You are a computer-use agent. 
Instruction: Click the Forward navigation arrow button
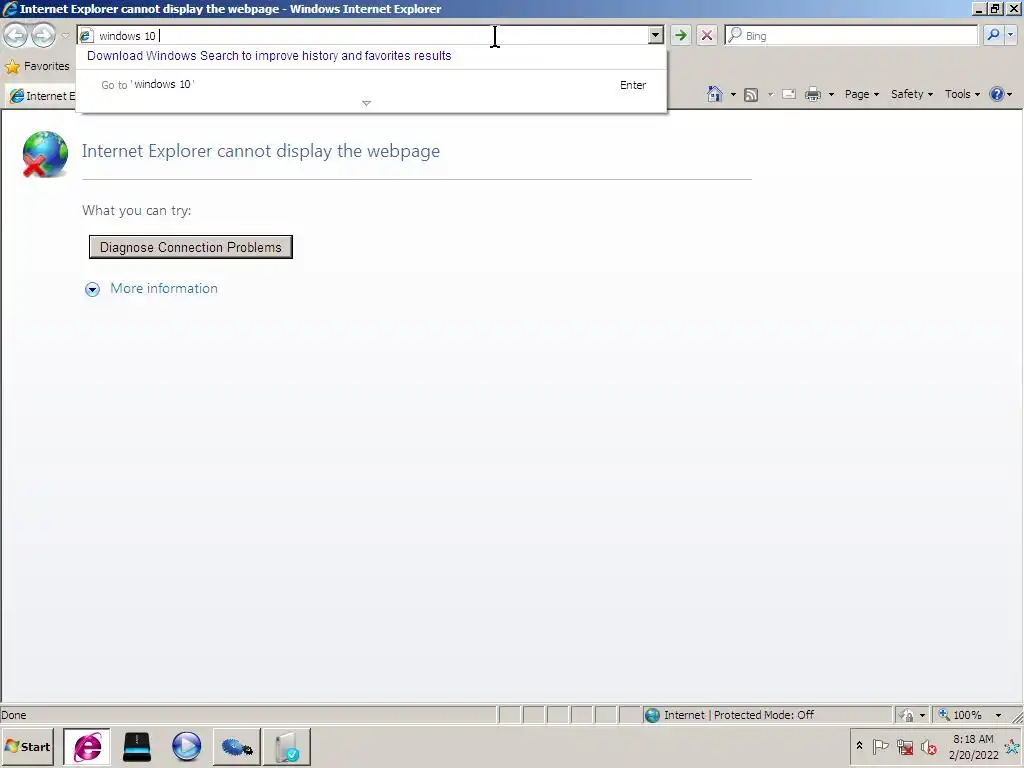[44, 35]
